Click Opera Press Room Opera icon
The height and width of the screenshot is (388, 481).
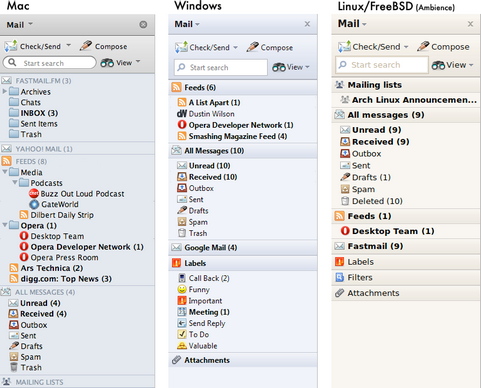(24, 257)
